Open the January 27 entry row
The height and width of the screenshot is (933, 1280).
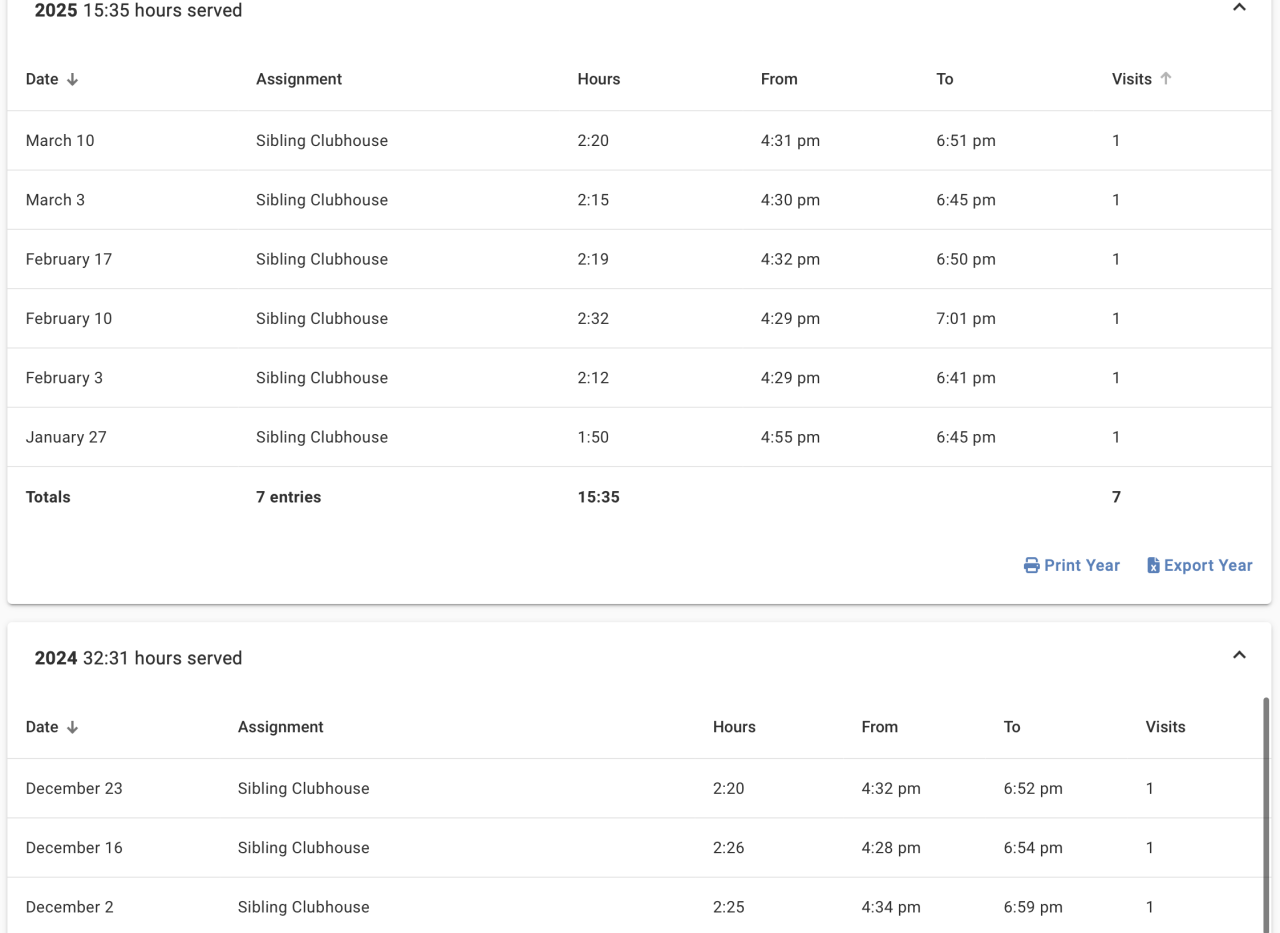click(x=66, y=438)
